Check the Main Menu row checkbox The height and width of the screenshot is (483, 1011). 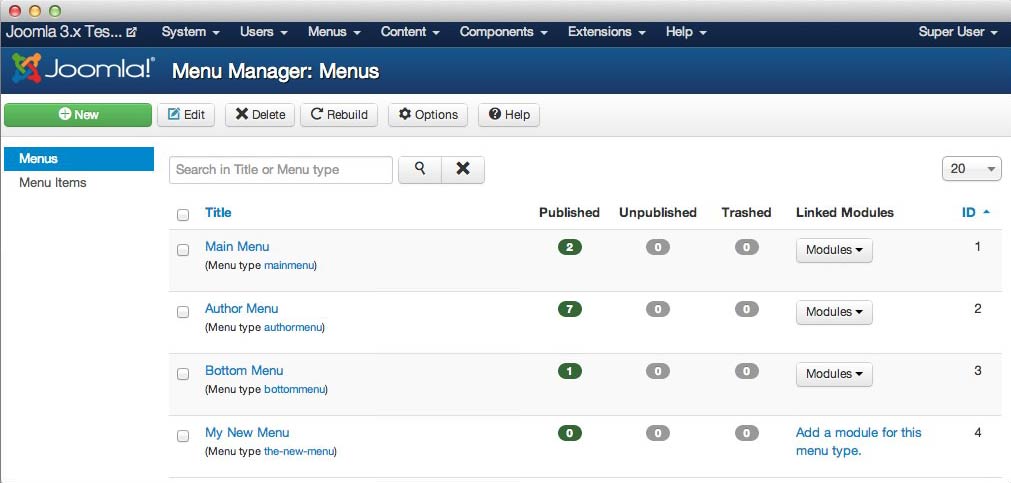[x=183, y=250]
